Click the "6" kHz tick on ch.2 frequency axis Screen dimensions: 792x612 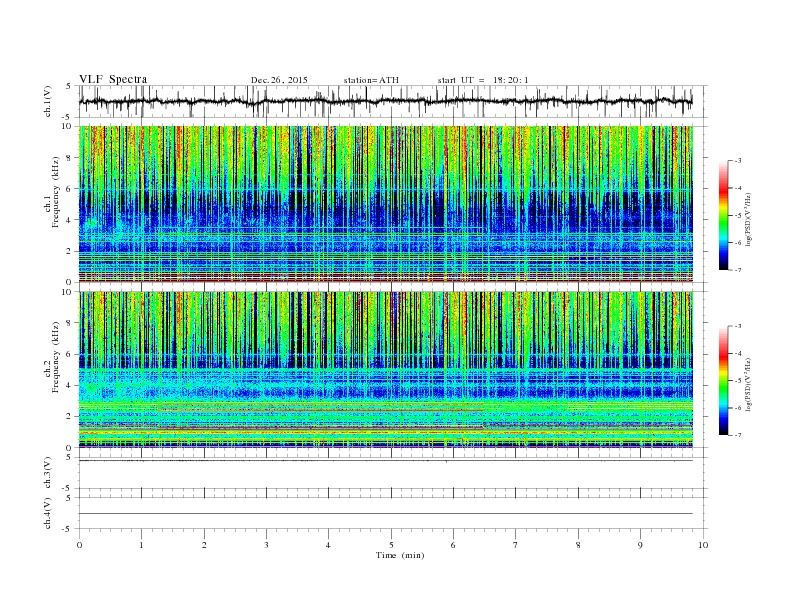point(70,354)
